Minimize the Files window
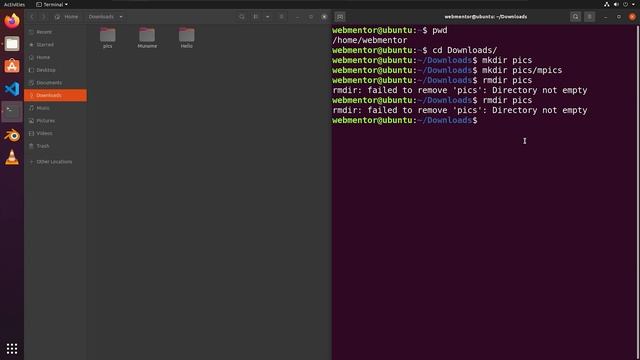This screenshot has height=360, width=640. (297, 17)
